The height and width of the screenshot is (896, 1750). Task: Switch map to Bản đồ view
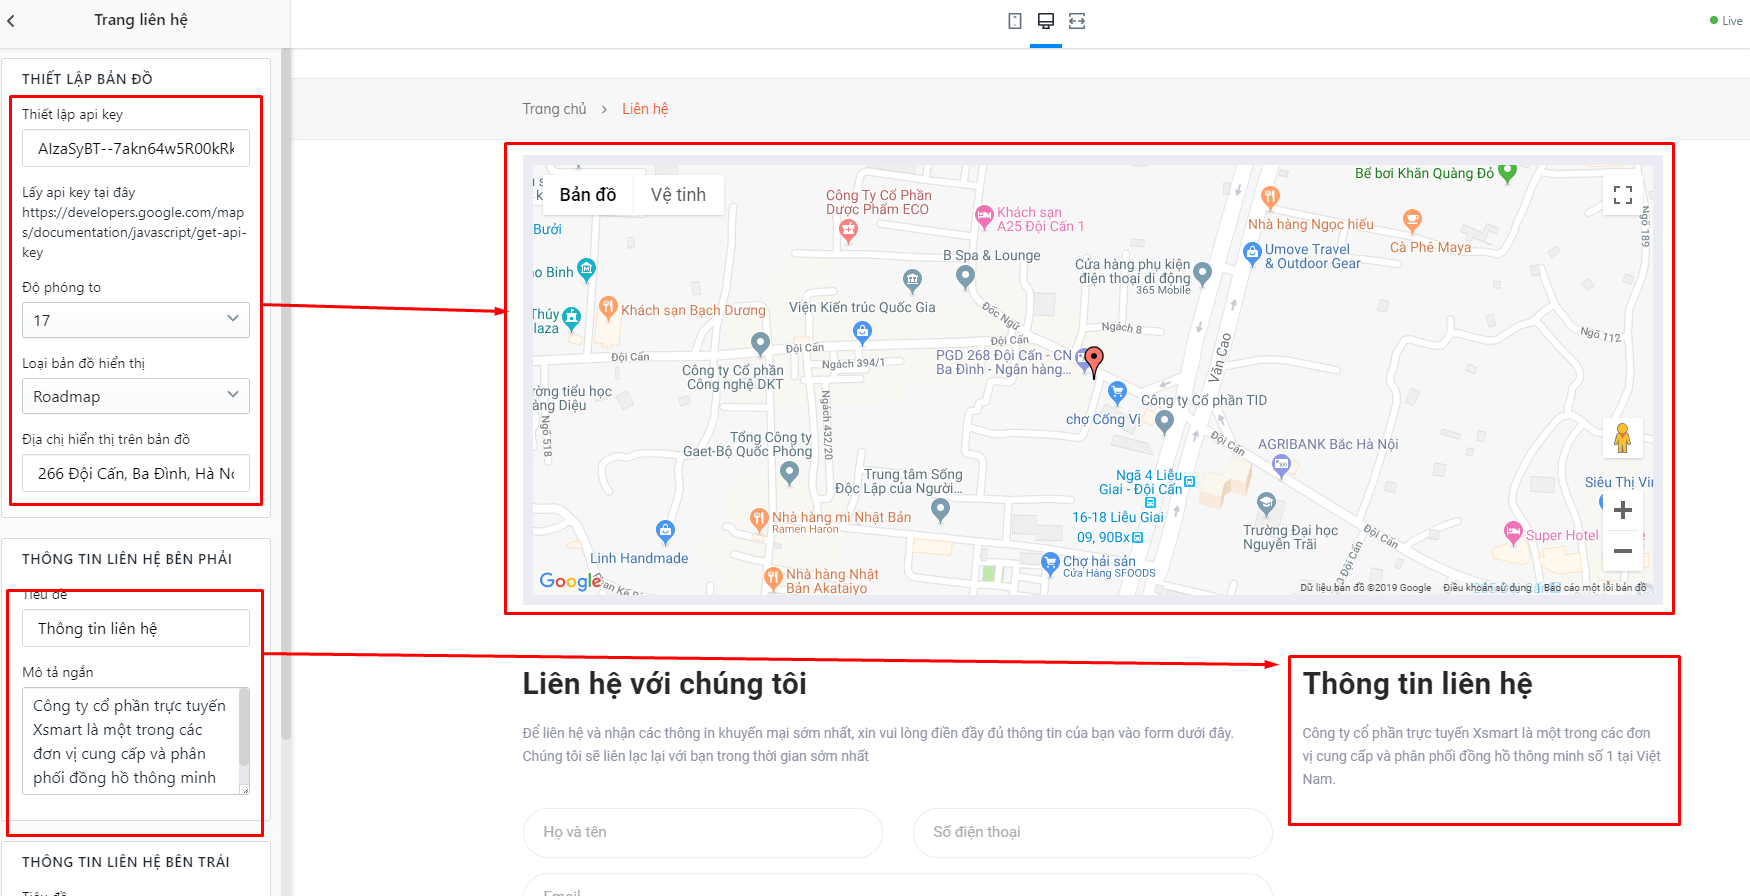[x=588, y=195]
